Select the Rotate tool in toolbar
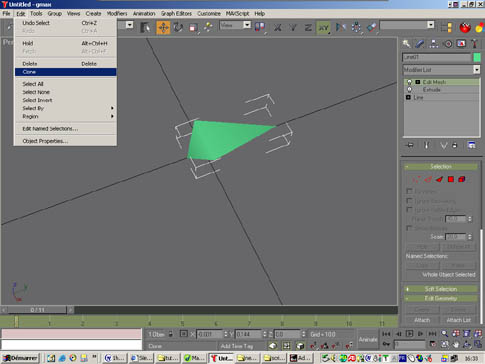485x364 pixels. 178,27
